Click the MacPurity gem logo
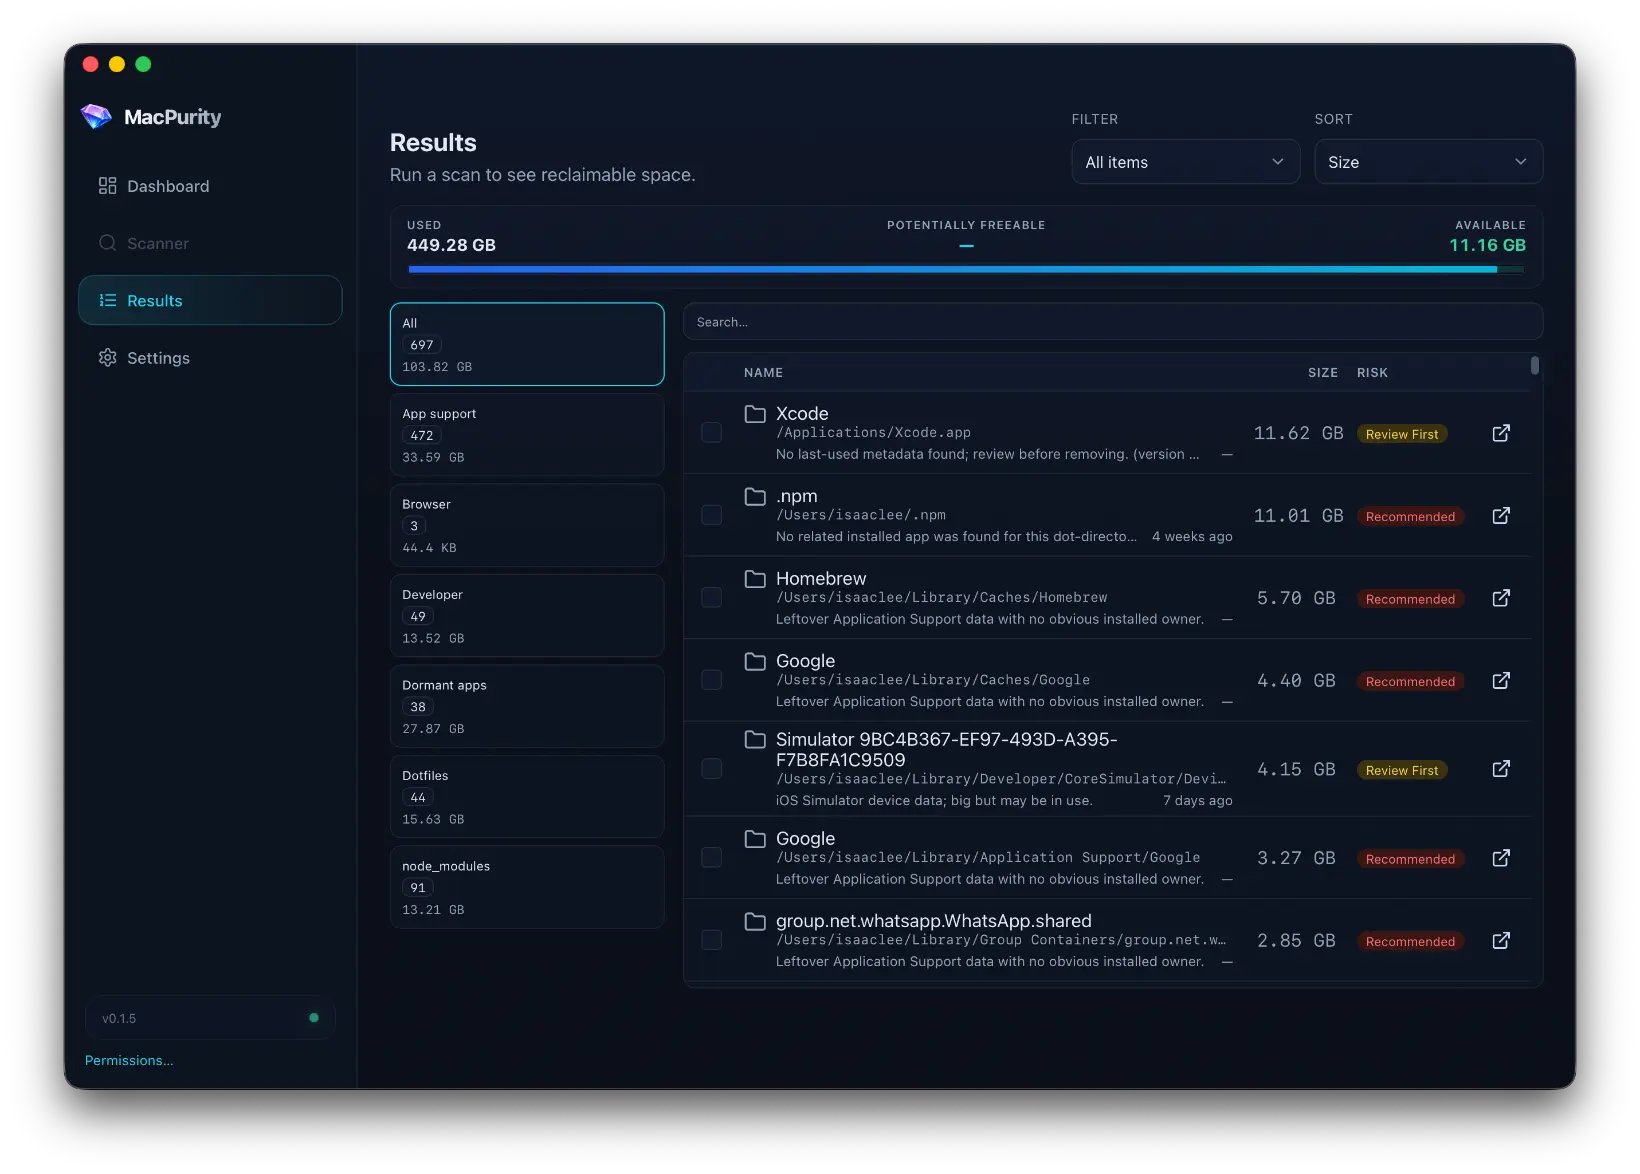Viewport: 1640px width, 1174px height. coord(97,117)
